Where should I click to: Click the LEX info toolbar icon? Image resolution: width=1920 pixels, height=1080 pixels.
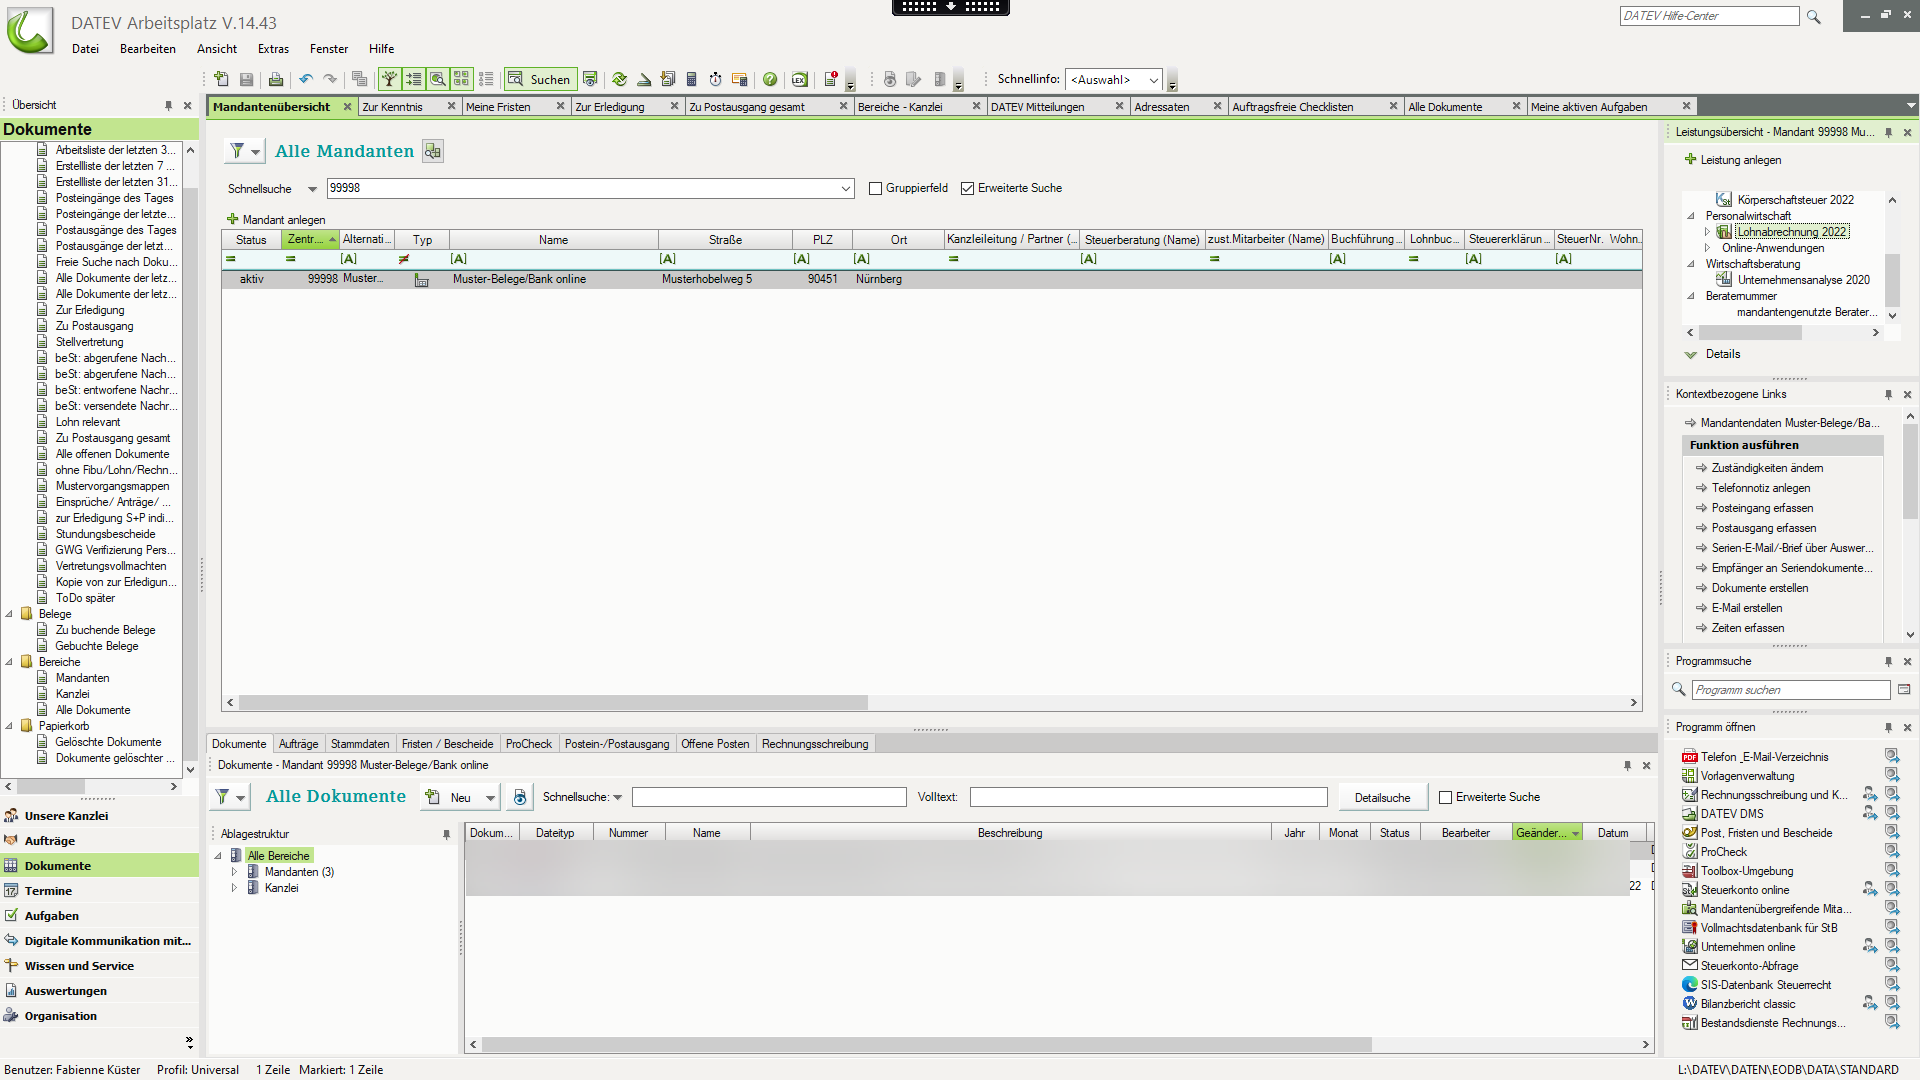click(x=799, y=79)
